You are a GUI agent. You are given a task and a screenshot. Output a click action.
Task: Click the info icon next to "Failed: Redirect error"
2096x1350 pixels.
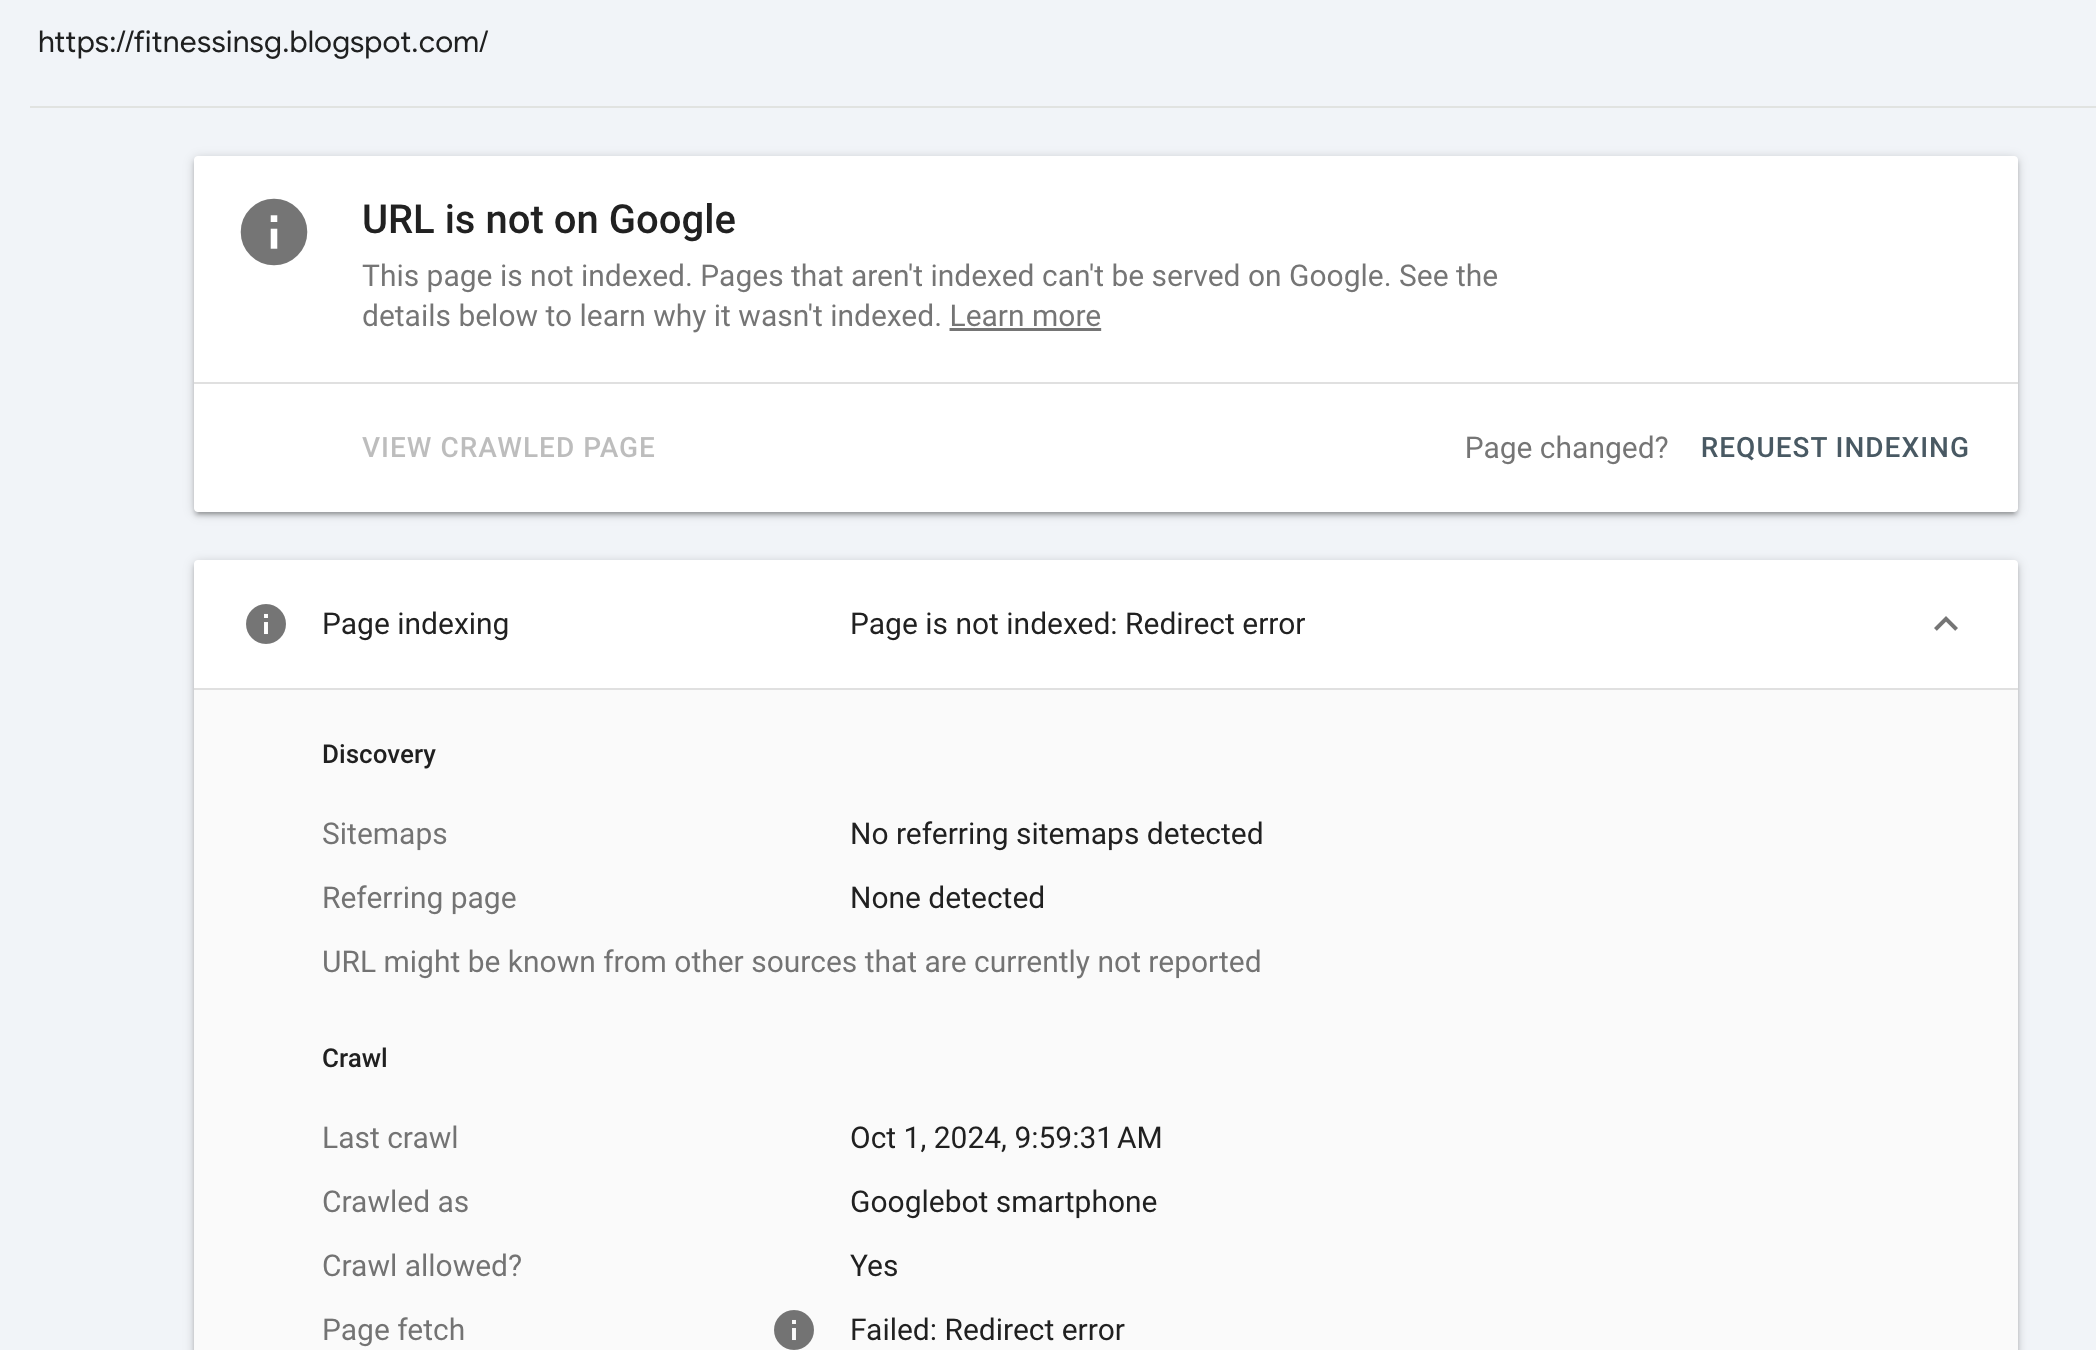(x=793, y=1329)
